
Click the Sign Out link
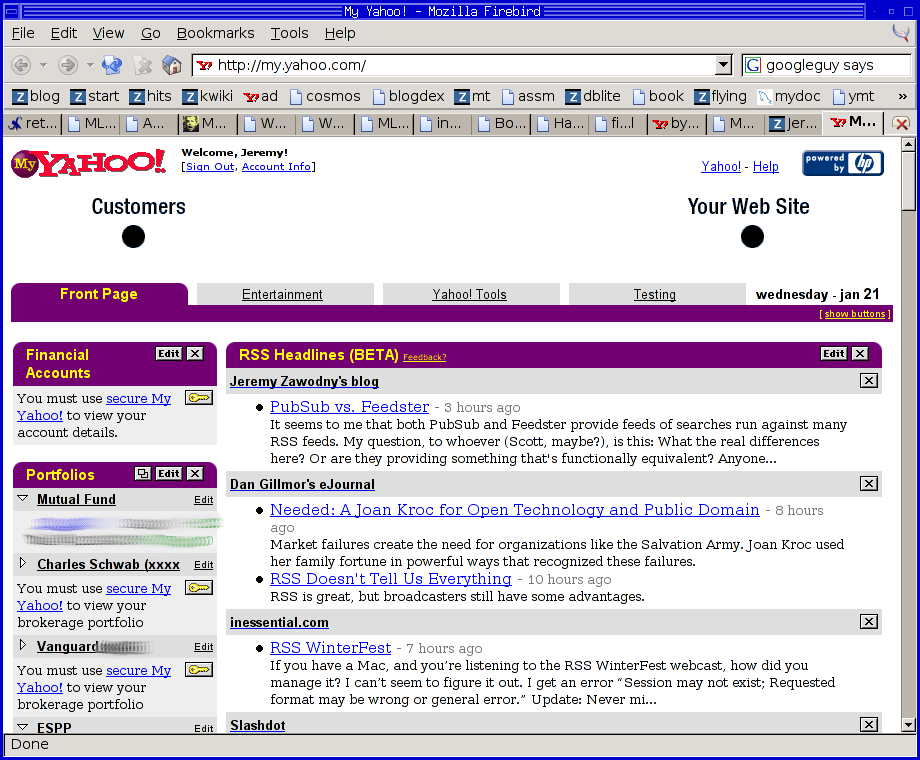[x=210, y=167]
